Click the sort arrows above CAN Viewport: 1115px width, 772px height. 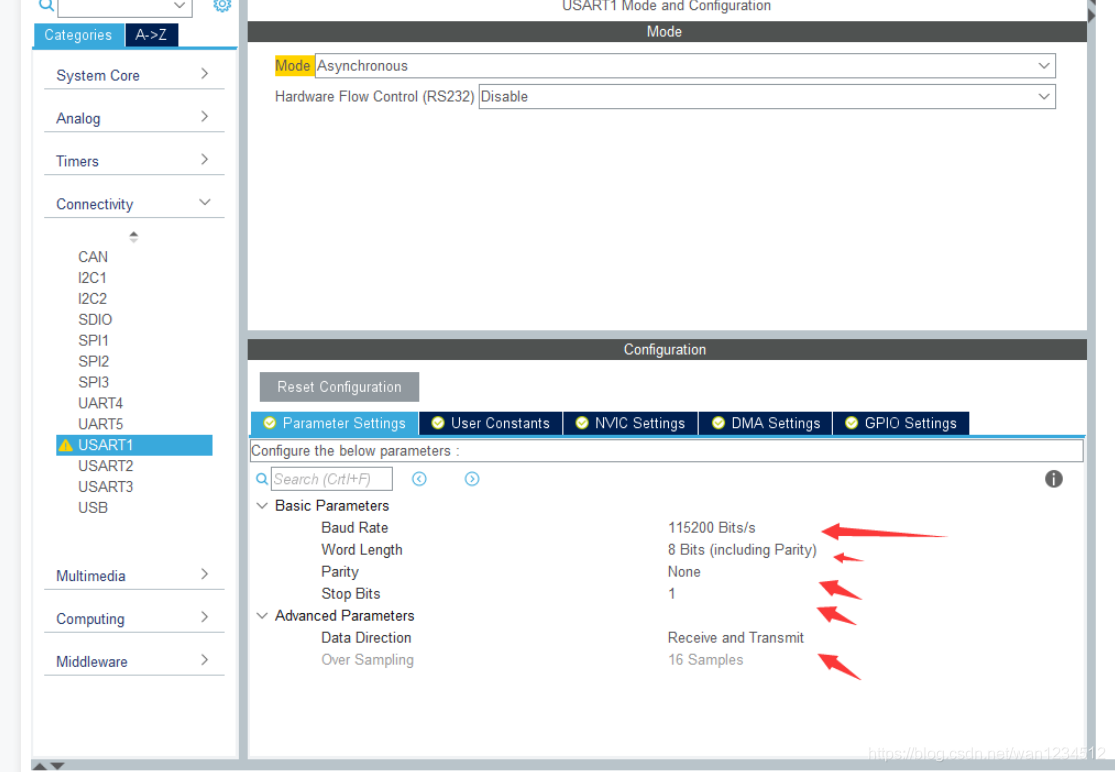pos(133,237)
